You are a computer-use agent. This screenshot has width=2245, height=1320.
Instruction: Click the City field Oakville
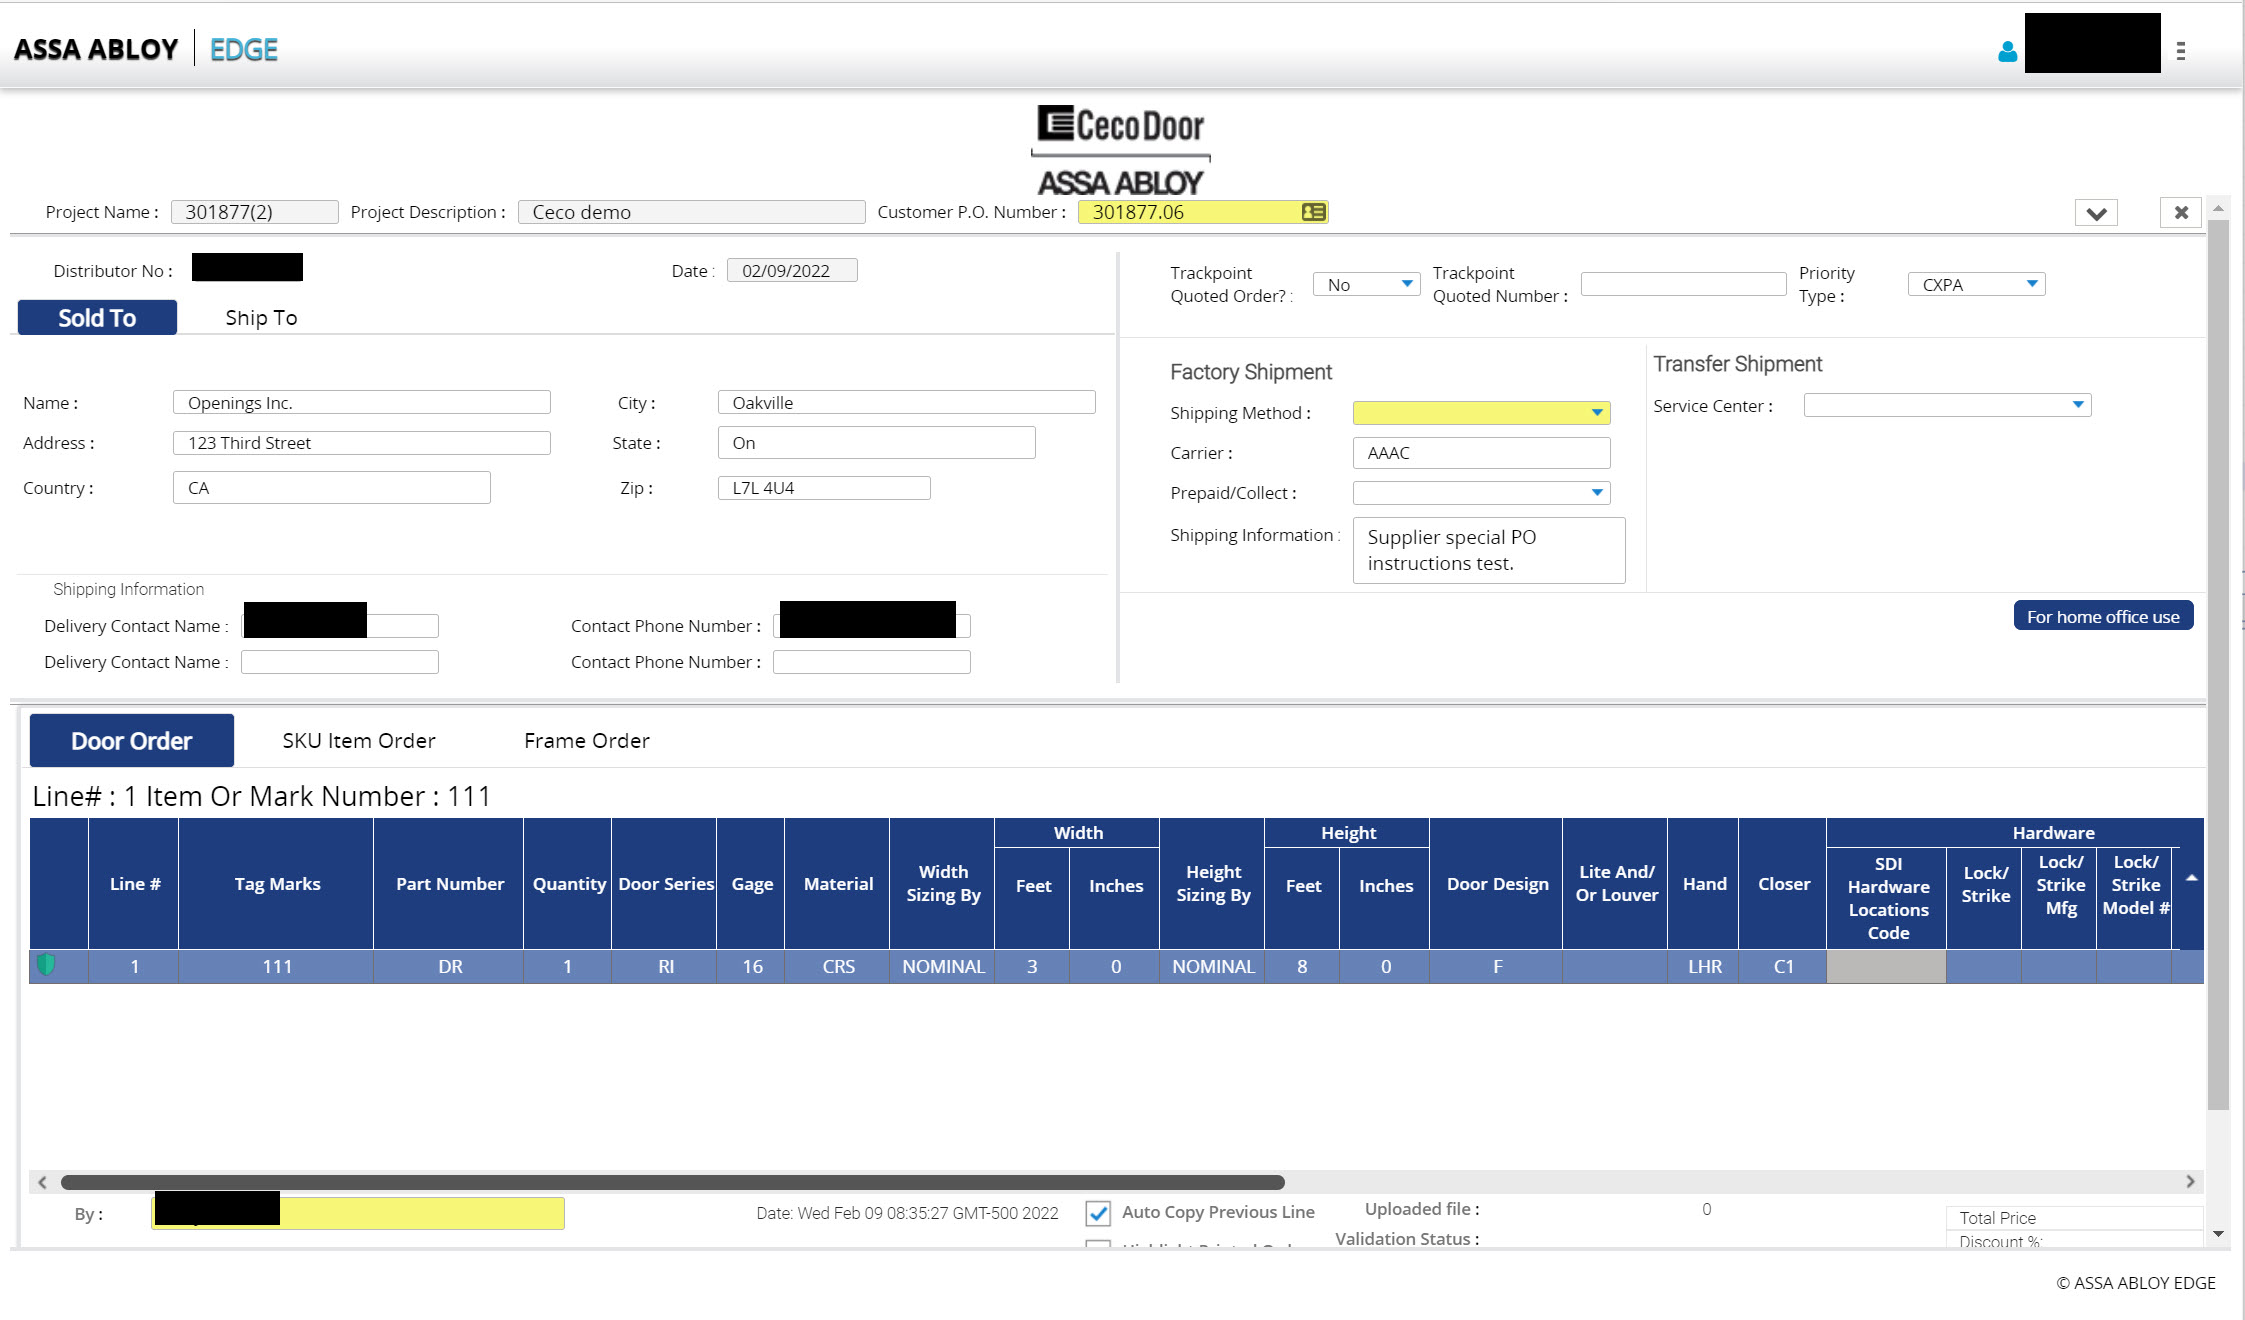[906, 402]
